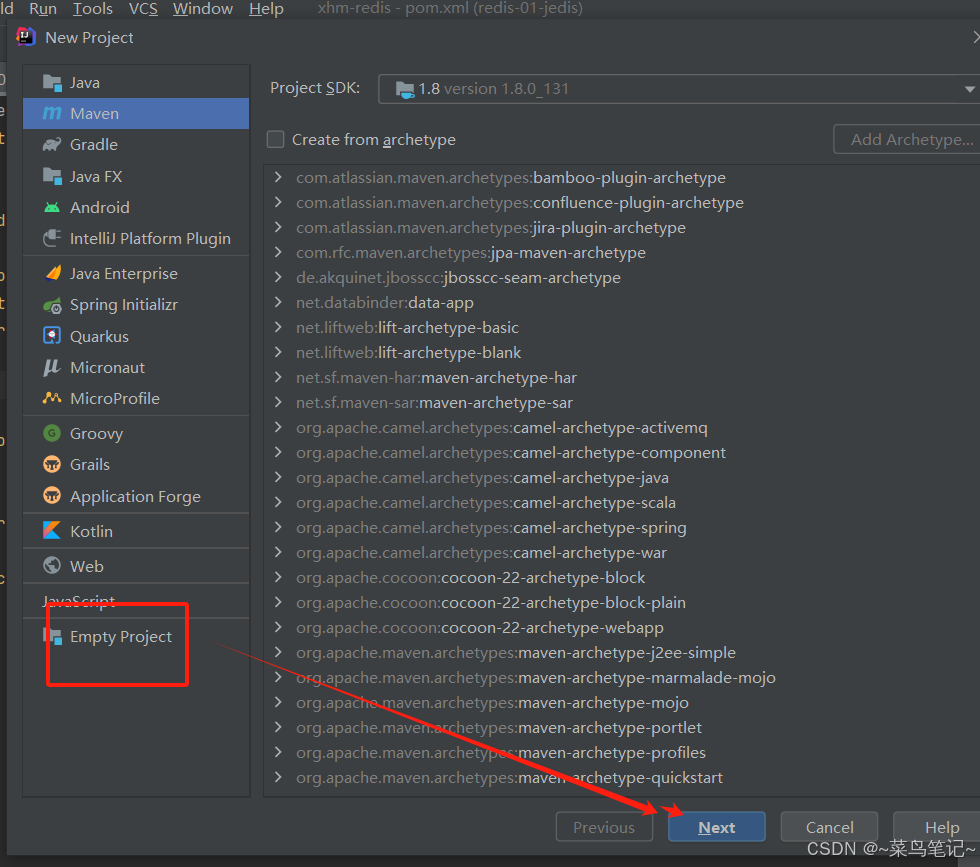Click the IntelliJ logo in New Project title bar
The height and width of the screenshot is (867, 980).
point(26,37)
